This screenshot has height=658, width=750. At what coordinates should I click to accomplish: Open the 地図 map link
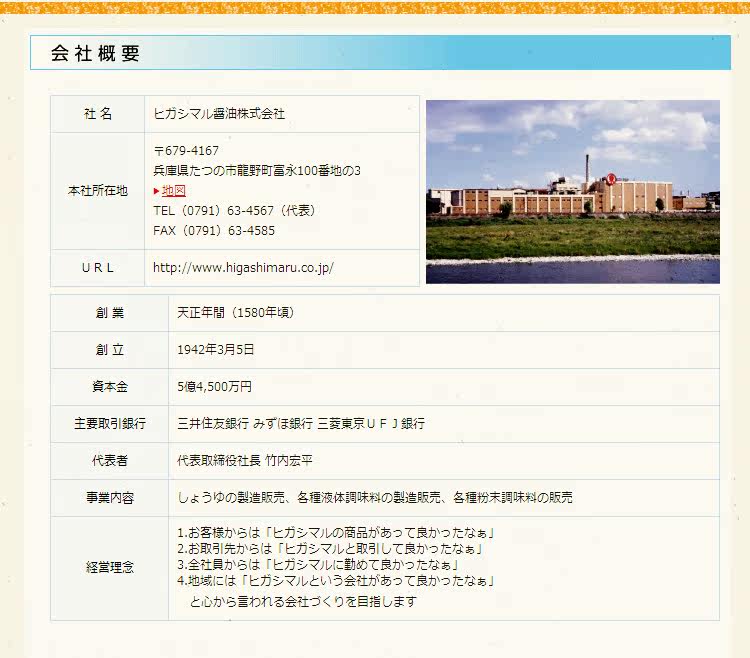(x=174, y=191)
